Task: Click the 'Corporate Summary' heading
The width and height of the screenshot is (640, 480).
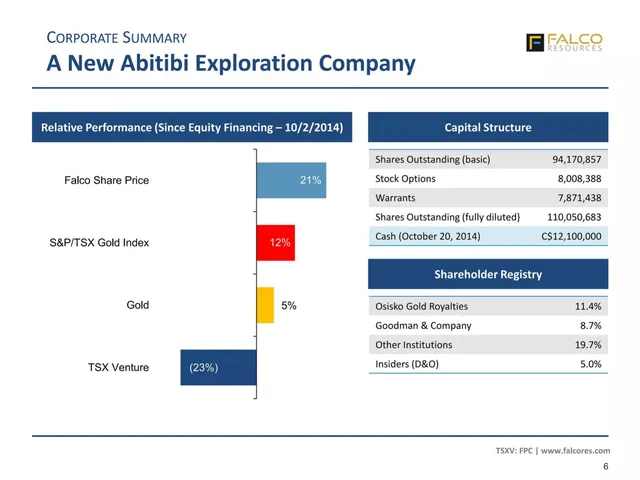Action: coord(117,38)
